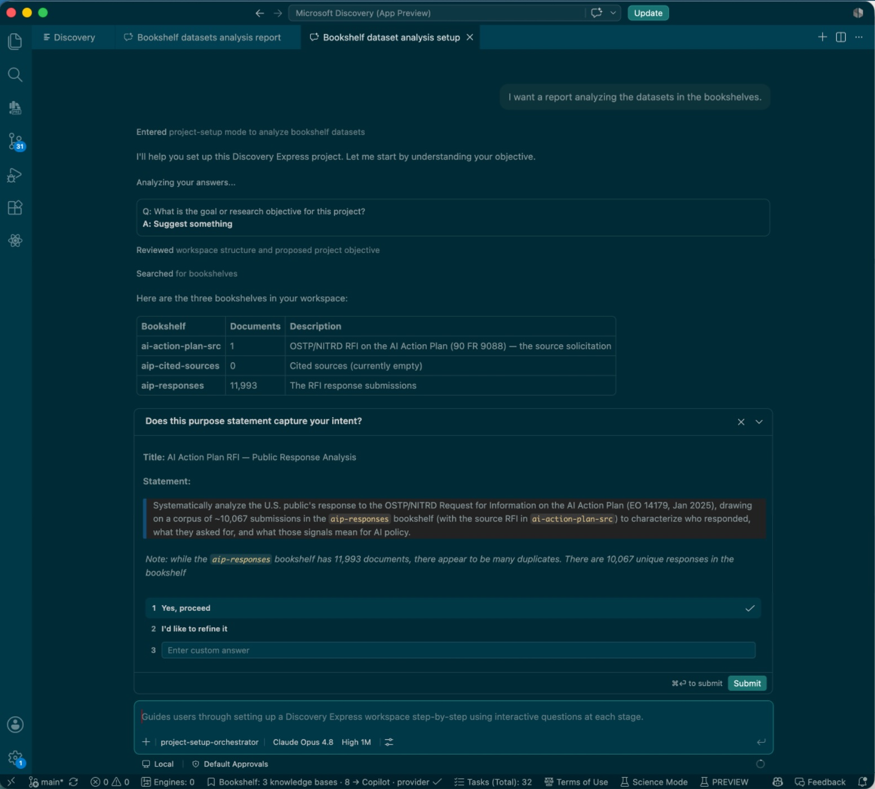Open the Search magnifier in activity bar
Viewport: 875px width, 789px height.
(x=15, y=74)
